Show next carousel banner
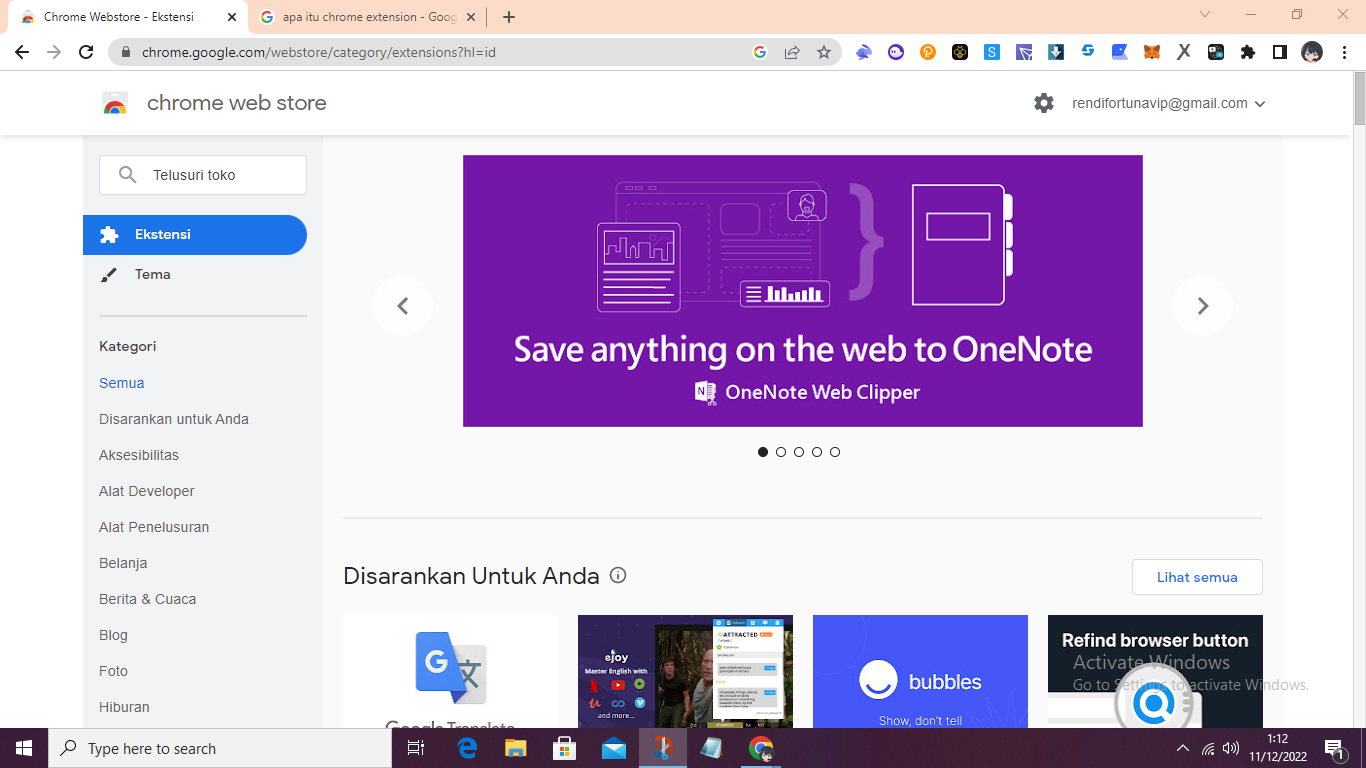 (x=1203, y=306)
